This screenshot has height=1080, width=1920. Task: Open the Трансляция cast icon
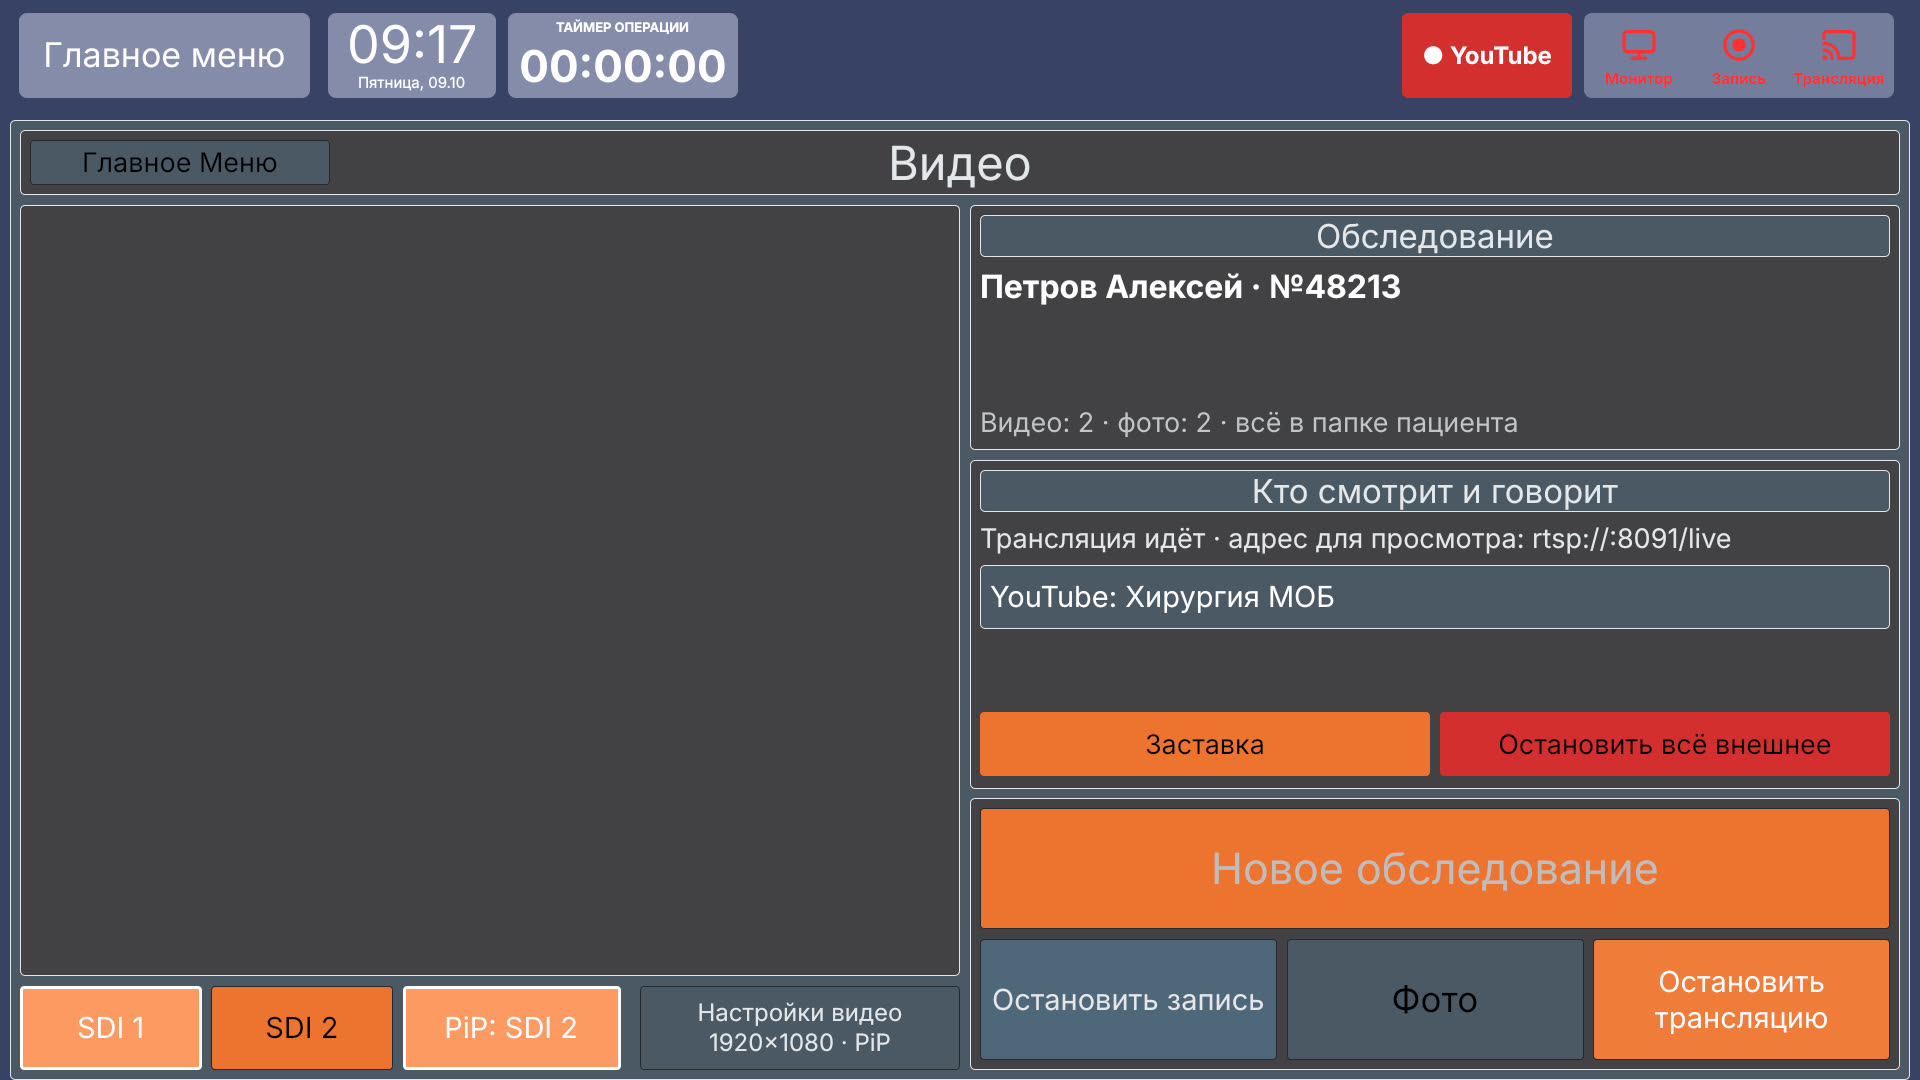(x=1838, y=56)
